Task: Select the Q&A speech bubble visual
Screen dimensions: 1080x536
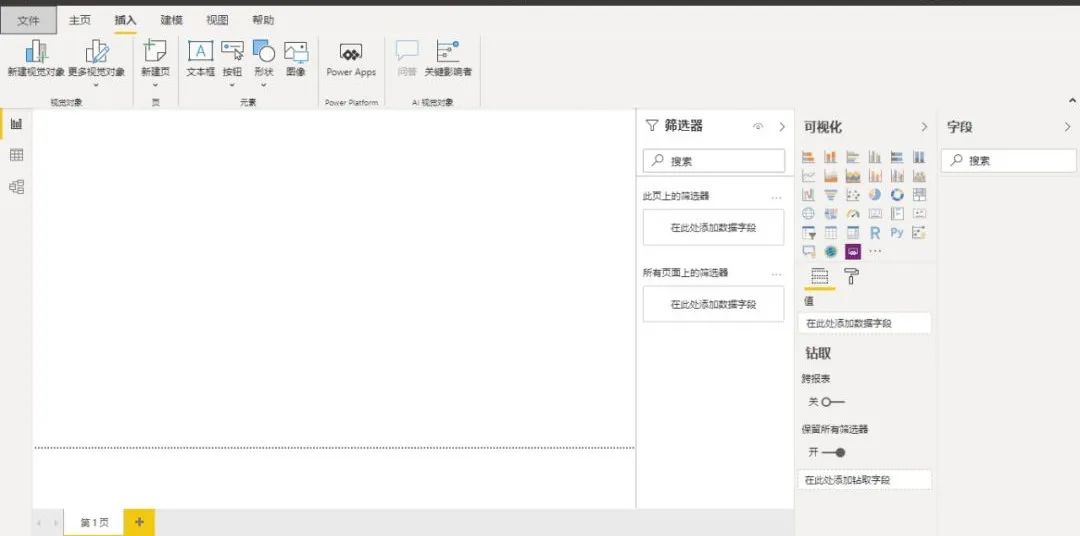Action: click(809, 251)
